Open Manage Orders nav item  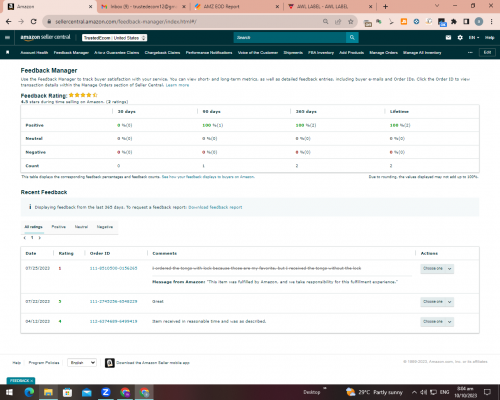pyautogui.click(x=384, y=53)
